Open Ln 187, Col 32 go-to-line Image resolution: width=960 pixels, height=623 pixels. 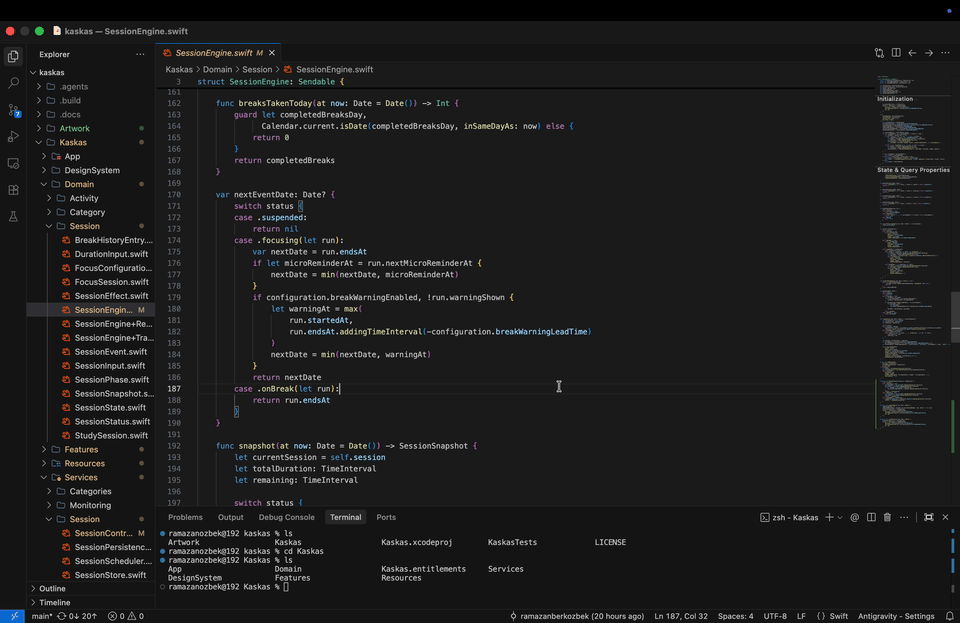pos(681,616)
